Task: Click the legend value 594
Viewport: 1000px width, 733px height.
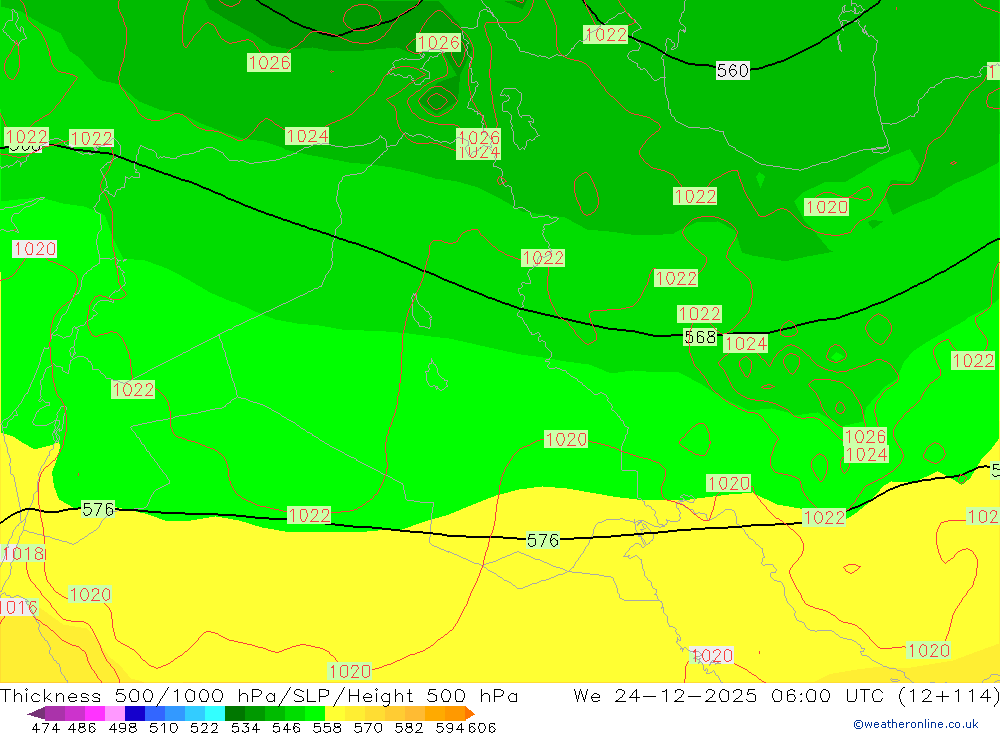Action: click(450, 727)
